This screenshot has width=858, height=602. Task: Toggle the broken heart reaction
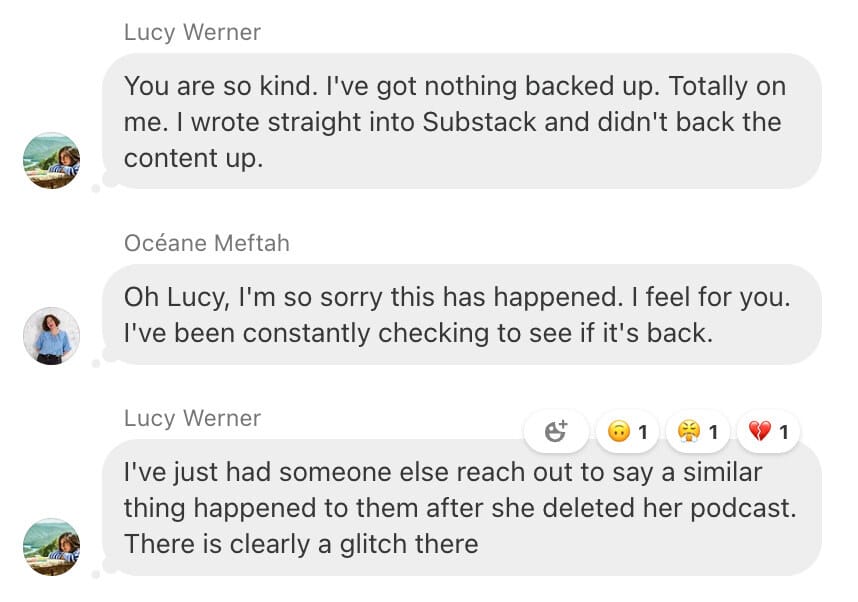tap(768, 431)
